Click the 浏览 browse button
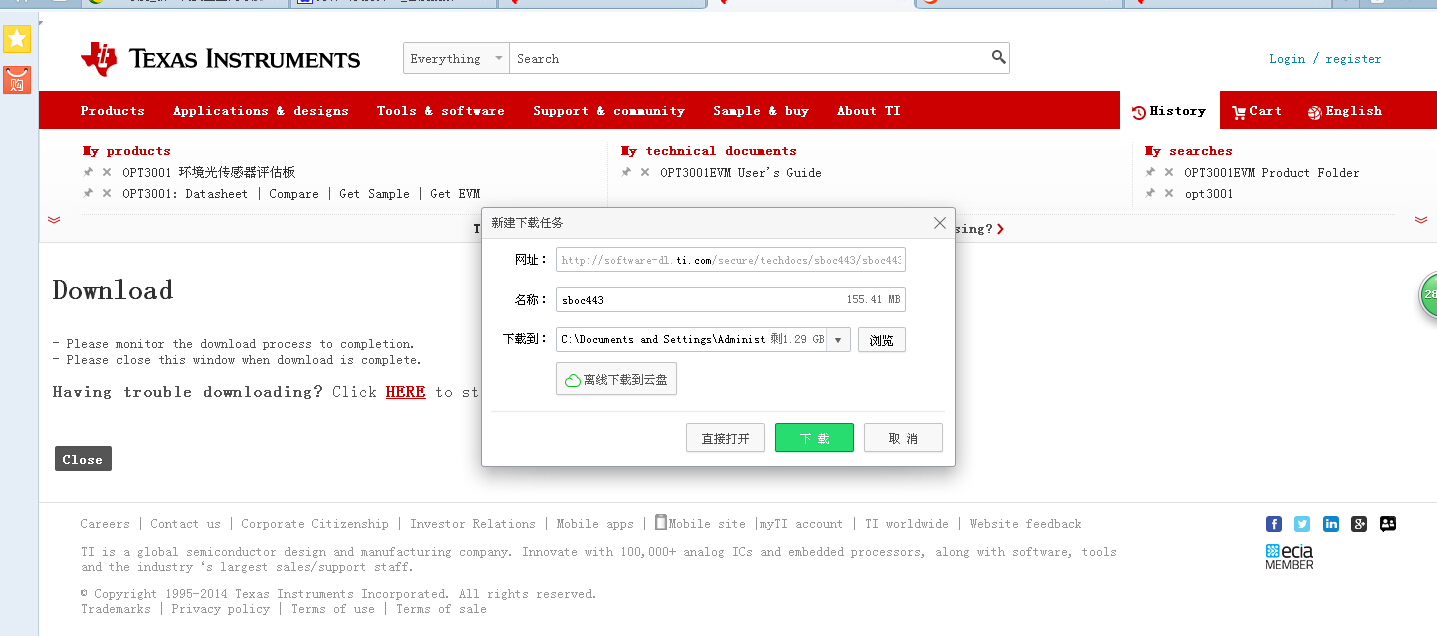1437x636 pixels. click(881, 340)
